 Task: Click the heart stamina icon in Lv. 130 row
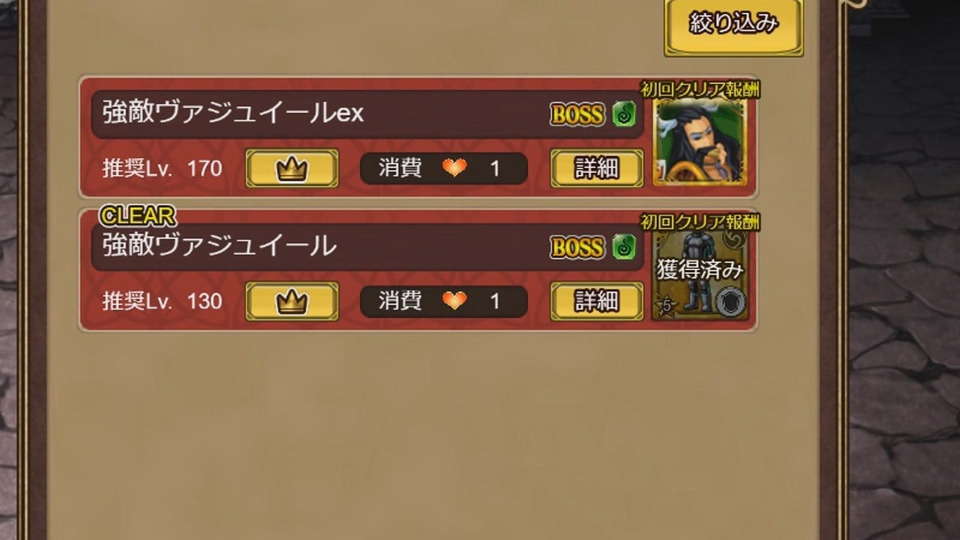coord(454,301)
